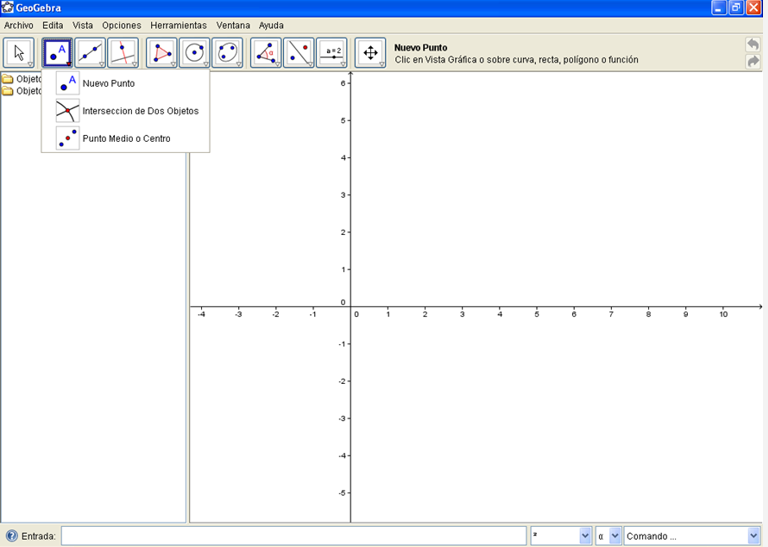Expand the Comando dropdown list

coord(753,536)
